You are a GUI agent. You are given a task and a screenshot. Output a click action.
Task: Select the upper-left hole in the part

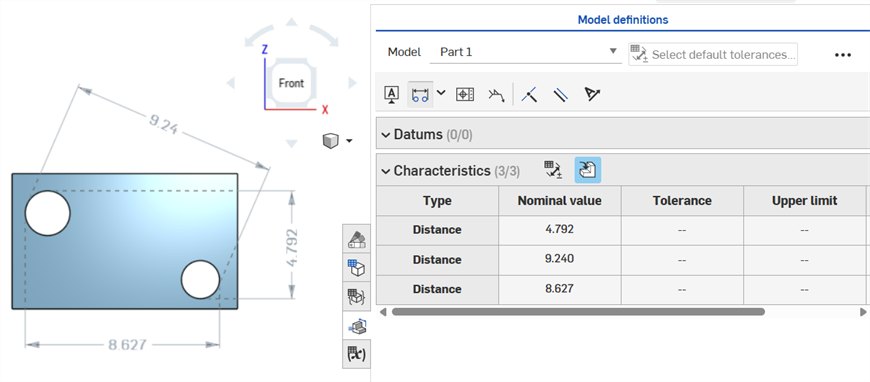[48, 213]
